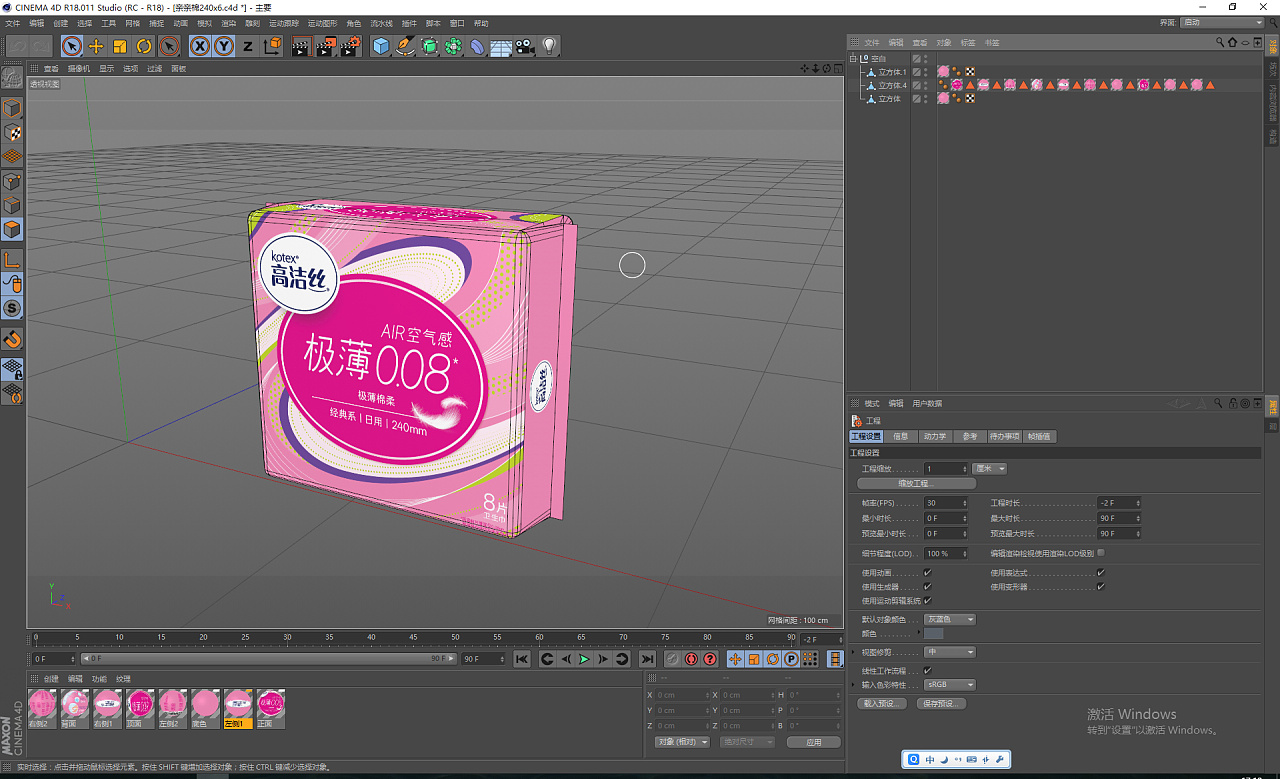Select the Live Selection tool
Viewport: 1280px width, 779px height.
coord(72,46)
